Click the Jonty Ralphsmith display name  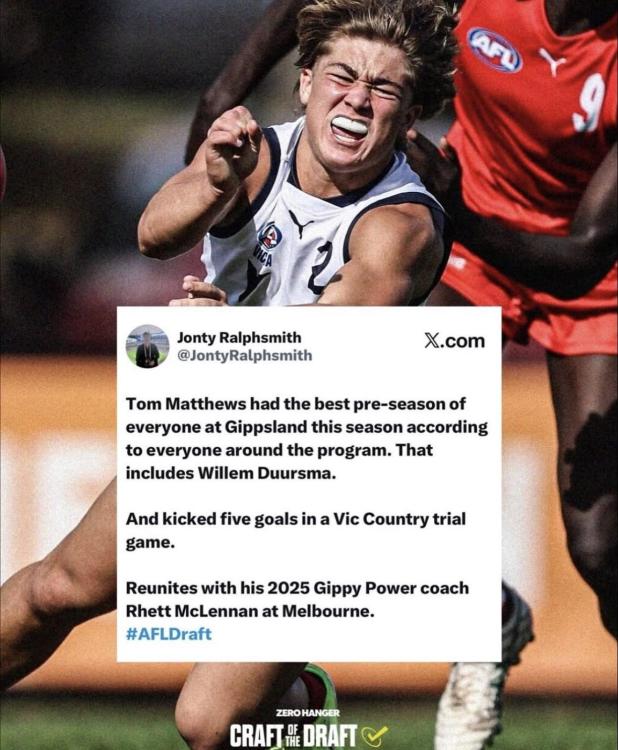coord(239,338)
